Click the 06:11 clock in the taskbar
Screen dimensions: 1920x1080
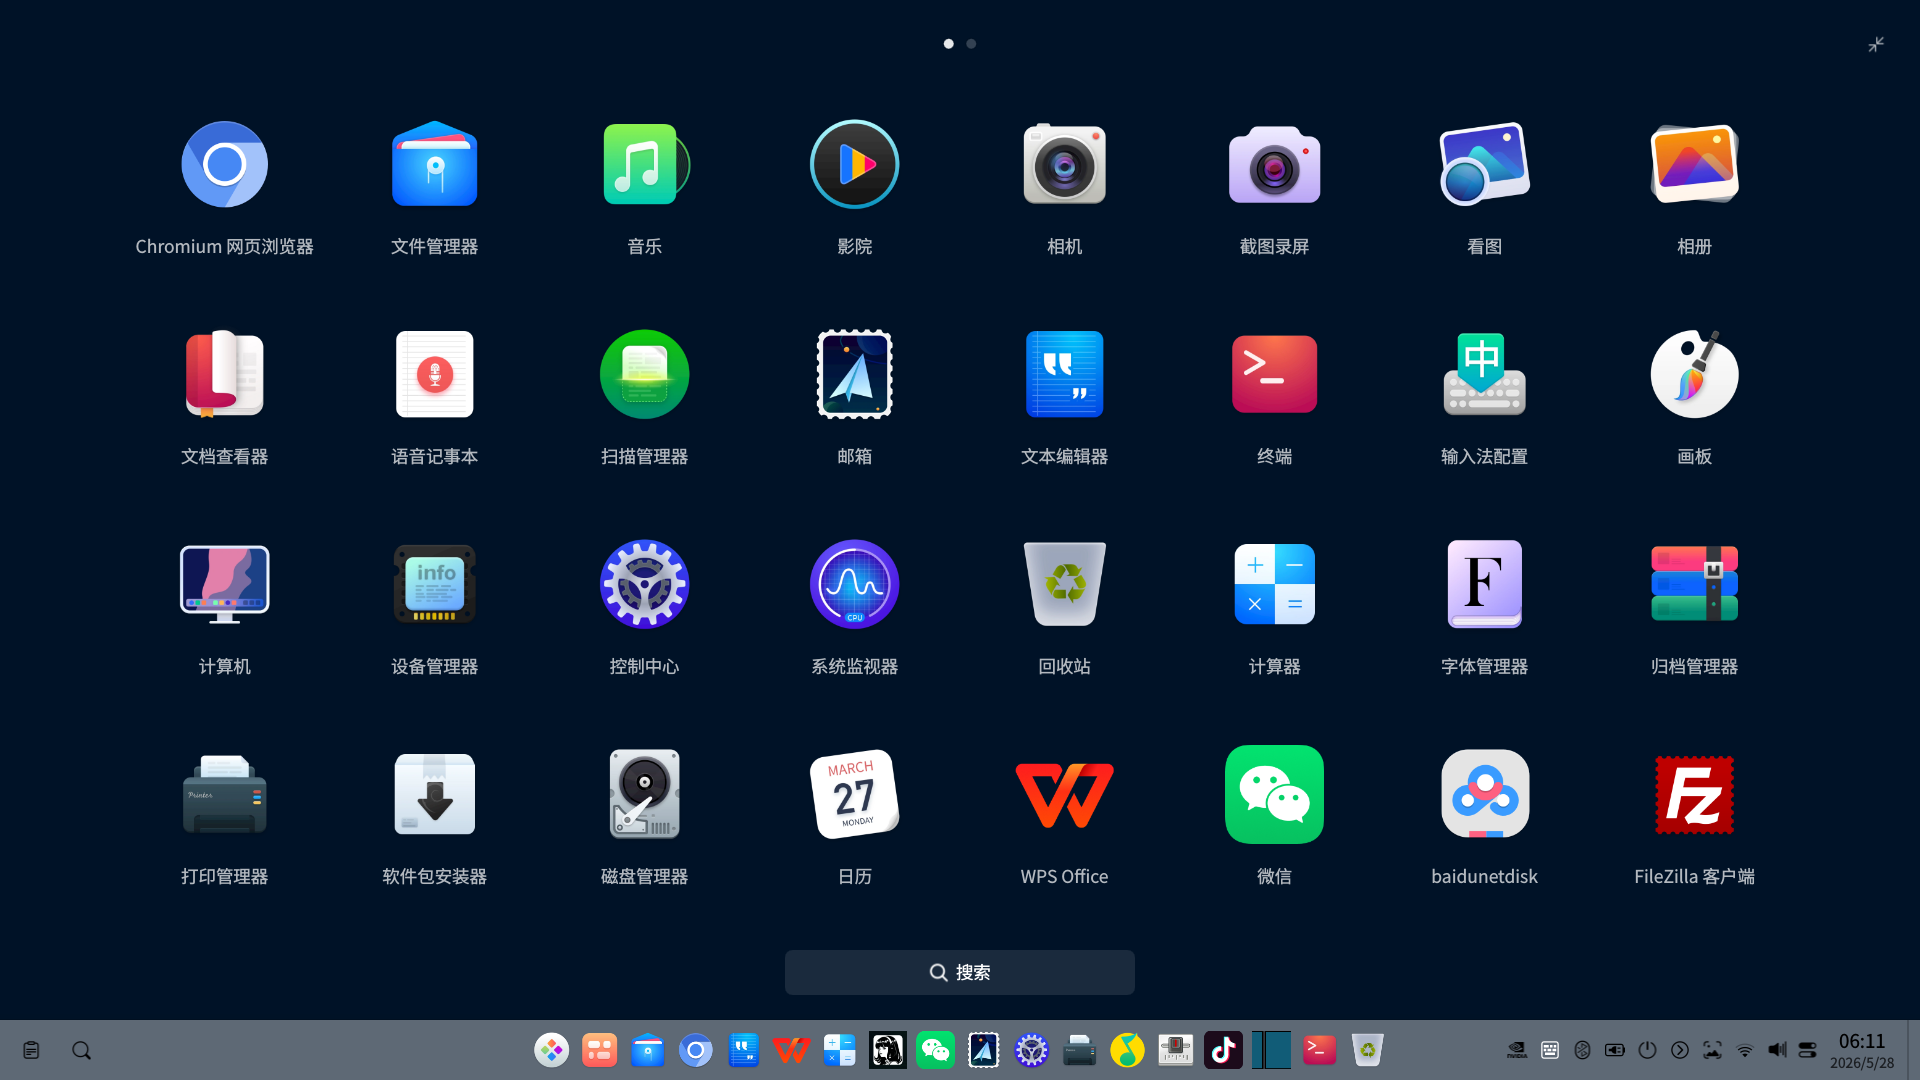(x=1862, y=1042)
